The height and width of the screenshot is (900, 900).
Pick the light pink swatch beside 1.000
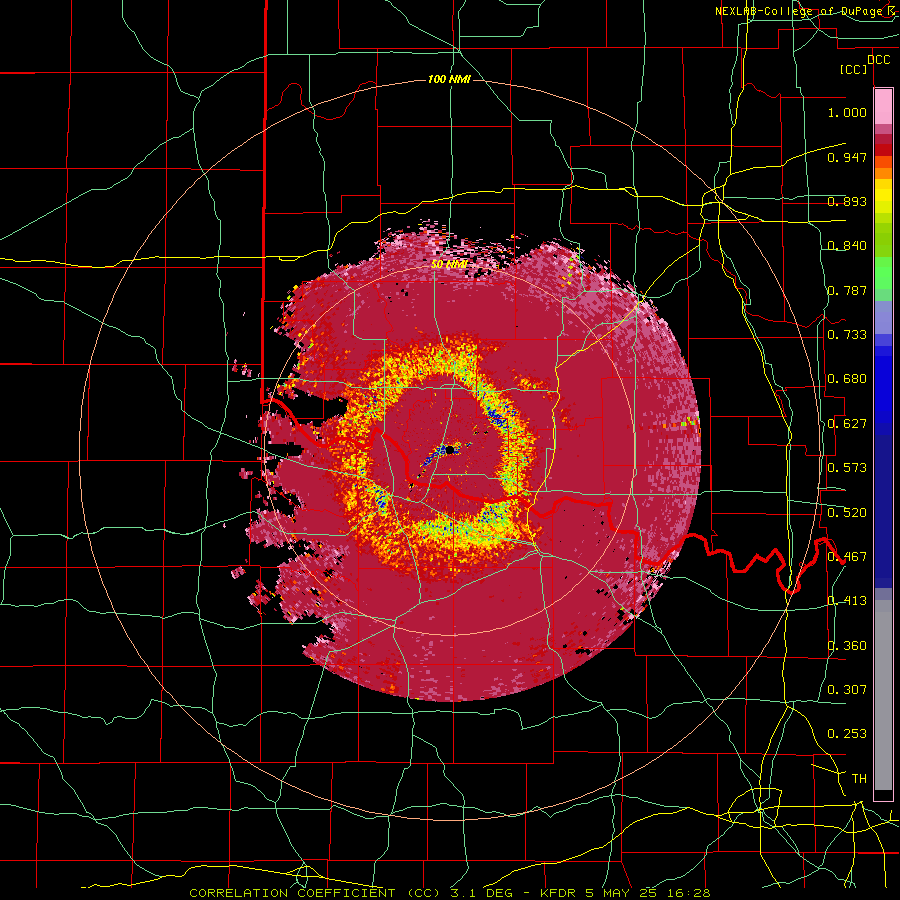coord(883,107)
